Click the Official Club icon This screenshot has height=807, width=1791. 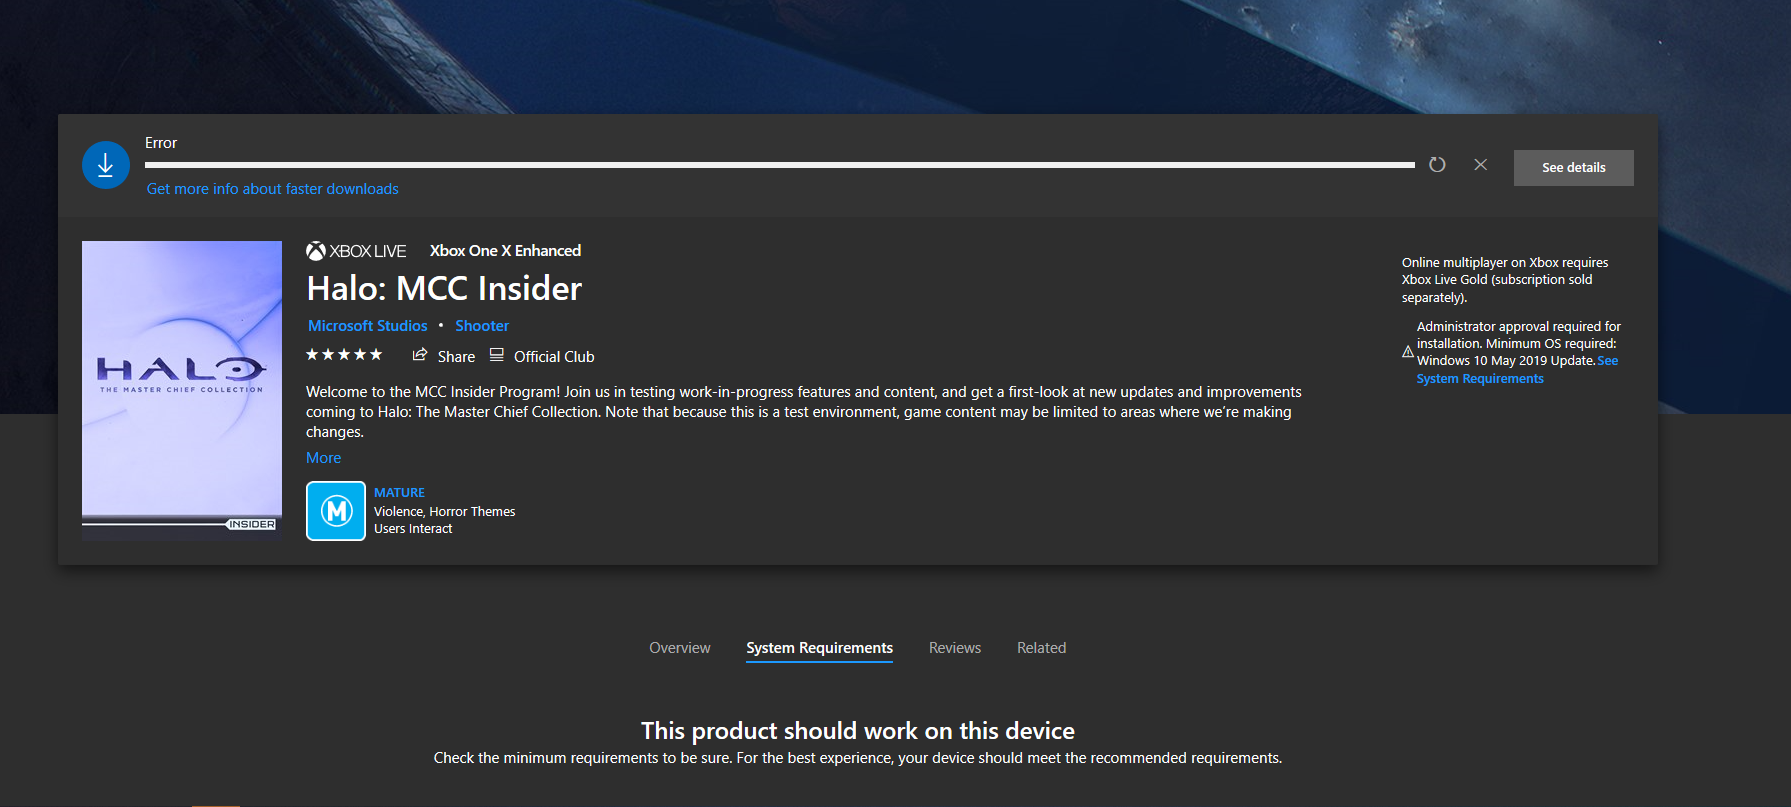coord(497,355)
